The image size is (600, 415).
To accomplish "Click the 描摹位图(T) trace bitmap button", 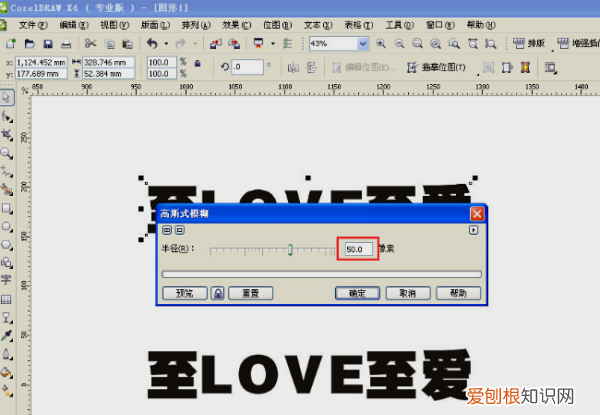I will (436, 68).
